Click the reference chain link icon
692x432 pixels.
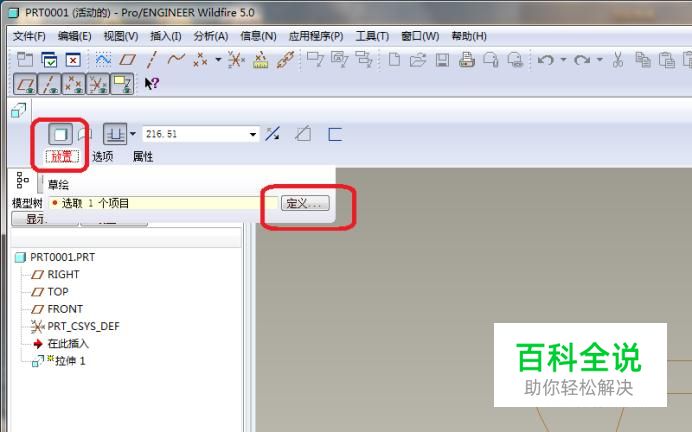coord(285,60)
